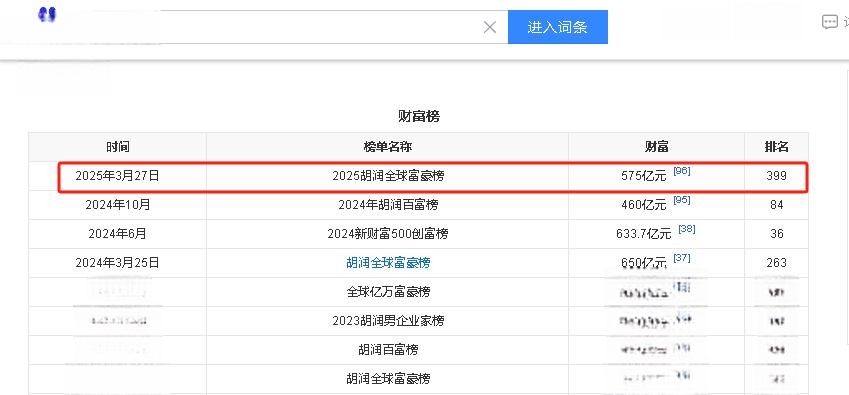Clear the search box with the X icon
The width and height of the screenshot is (849, 395).
coord(489,27)
